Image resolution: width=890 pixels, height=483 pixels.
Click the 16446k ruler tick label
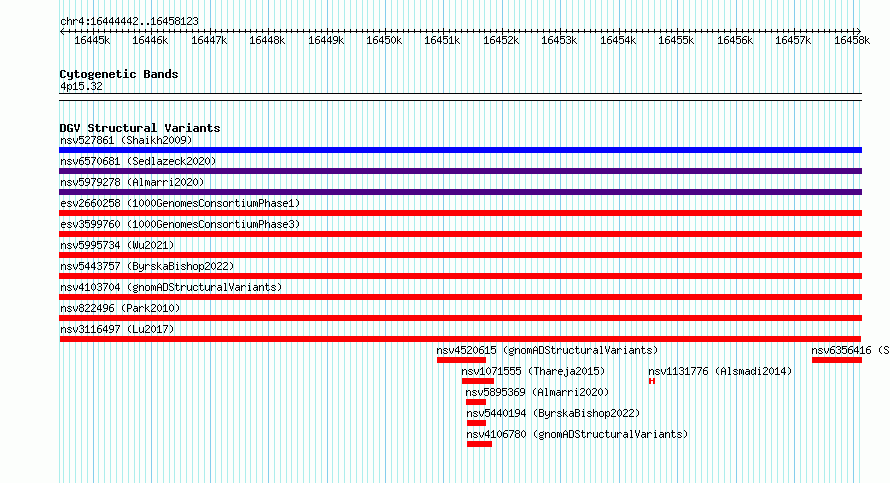(150, 40)
